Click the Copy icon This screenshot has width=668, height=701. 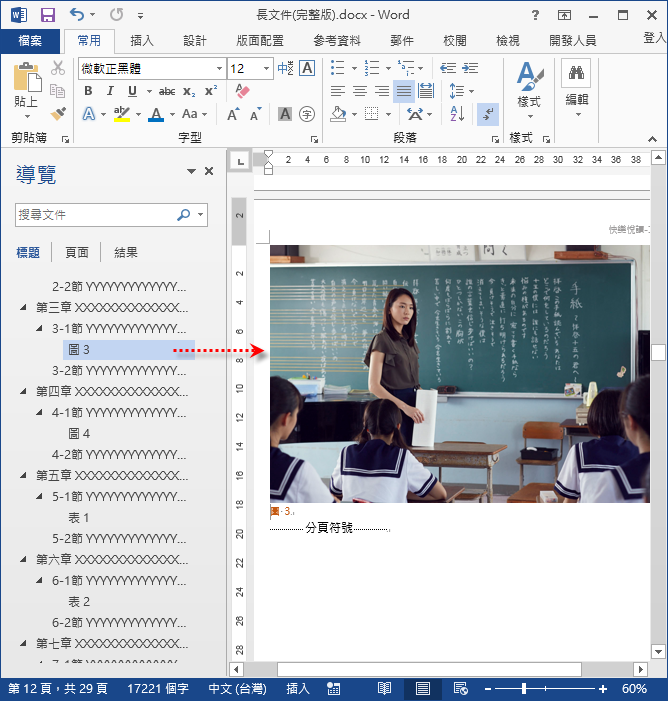click(58, 91)
